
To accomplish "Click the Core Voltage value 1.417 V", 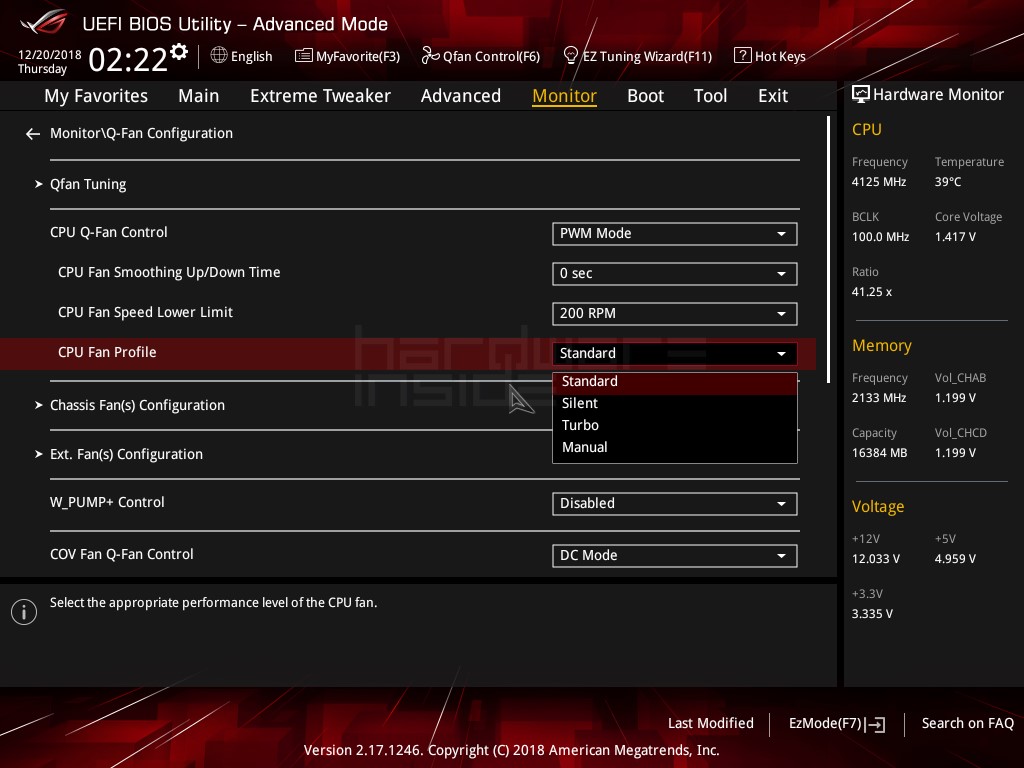I will 955,237.
